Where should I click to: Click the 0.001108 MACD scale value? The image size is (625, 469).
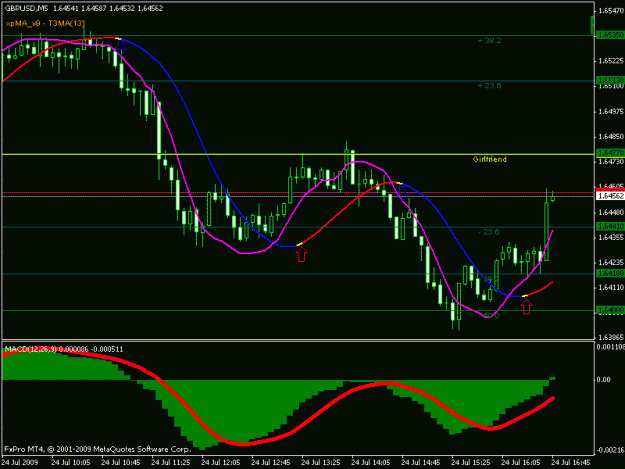point(611,347)
